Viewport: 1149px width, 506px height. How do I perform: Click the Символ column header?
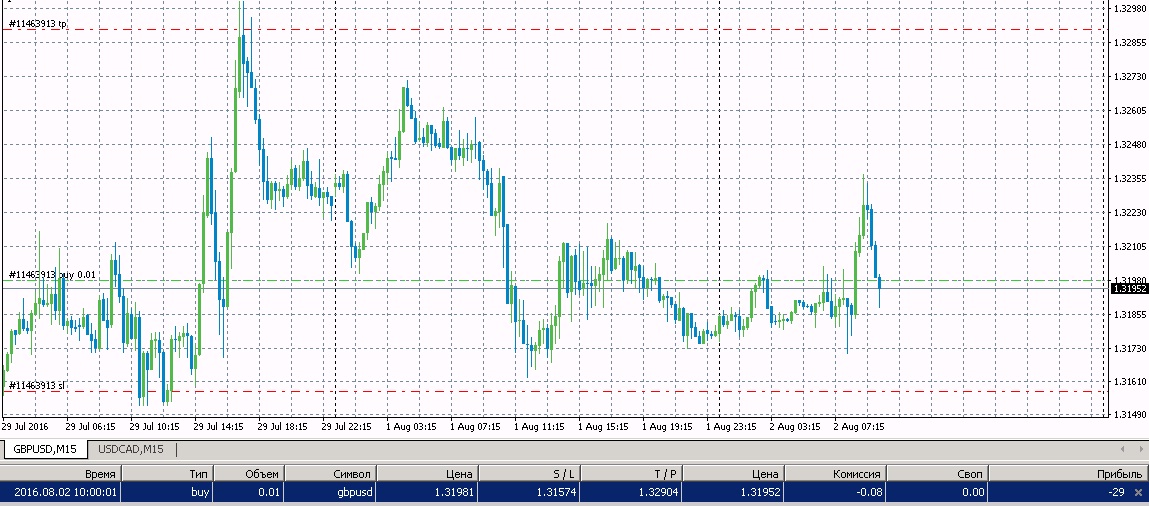[330, 474]
